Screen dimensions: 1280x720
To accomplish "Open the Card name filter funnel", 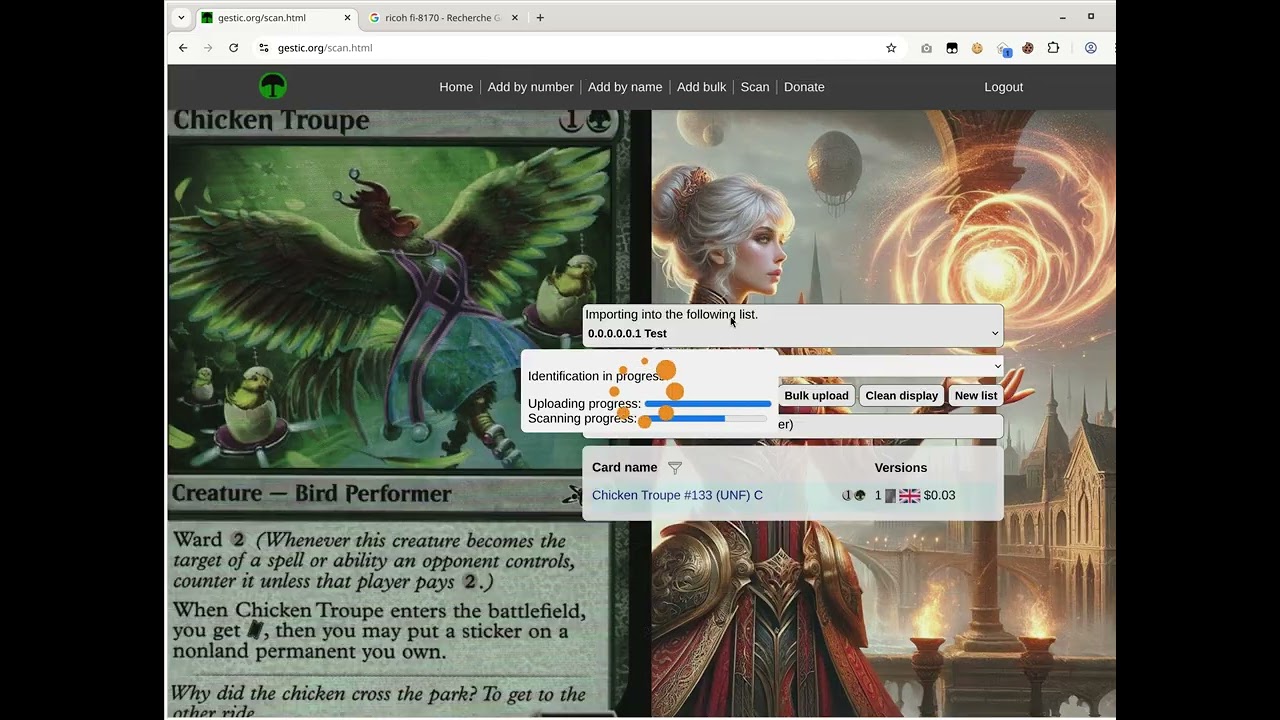I will tap(675, 468).
